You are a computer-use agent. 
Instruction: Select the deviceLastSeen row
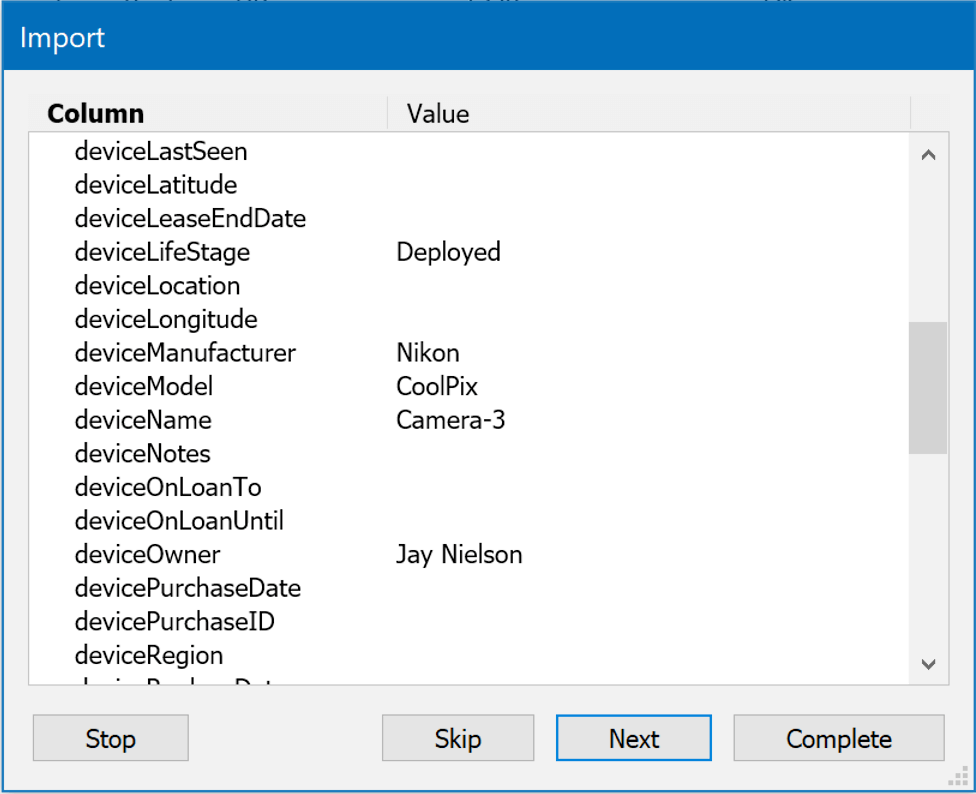pos(161,152)
